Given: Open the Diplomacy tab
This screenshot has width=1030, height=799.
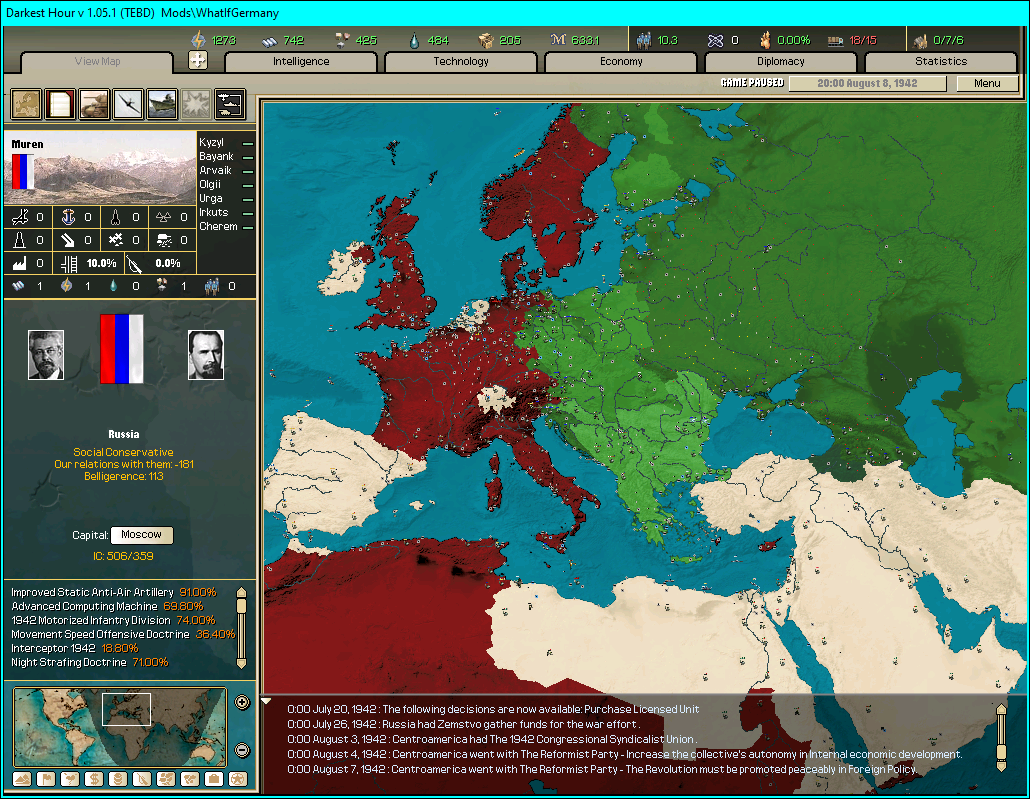Looking at the screenshot, I should (x=780, y=61).
